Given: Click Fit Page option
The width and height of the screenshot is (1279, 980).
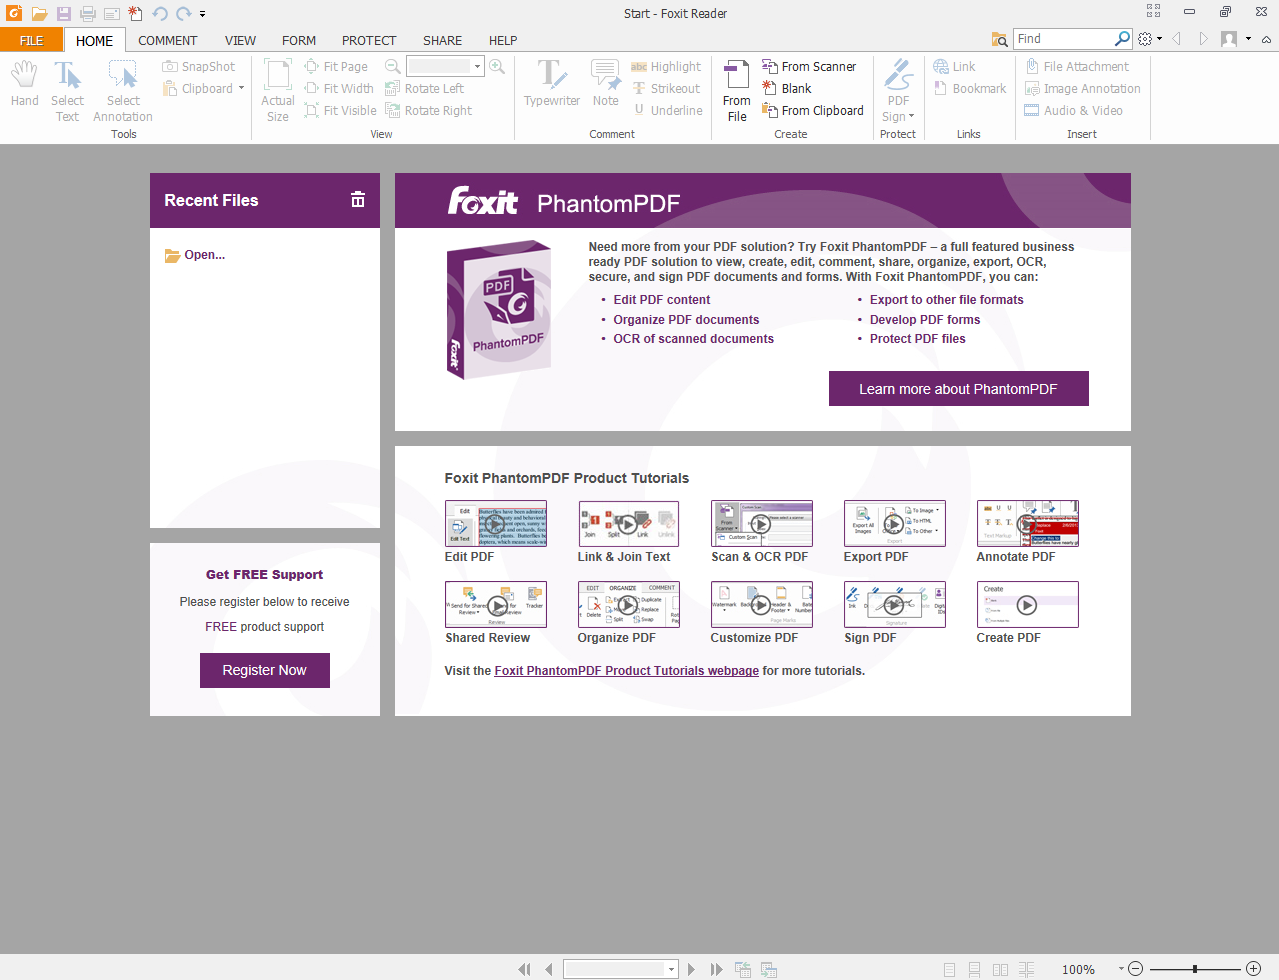Looking at the screenshot, I should pyautogui.click(x=336, y=67).
